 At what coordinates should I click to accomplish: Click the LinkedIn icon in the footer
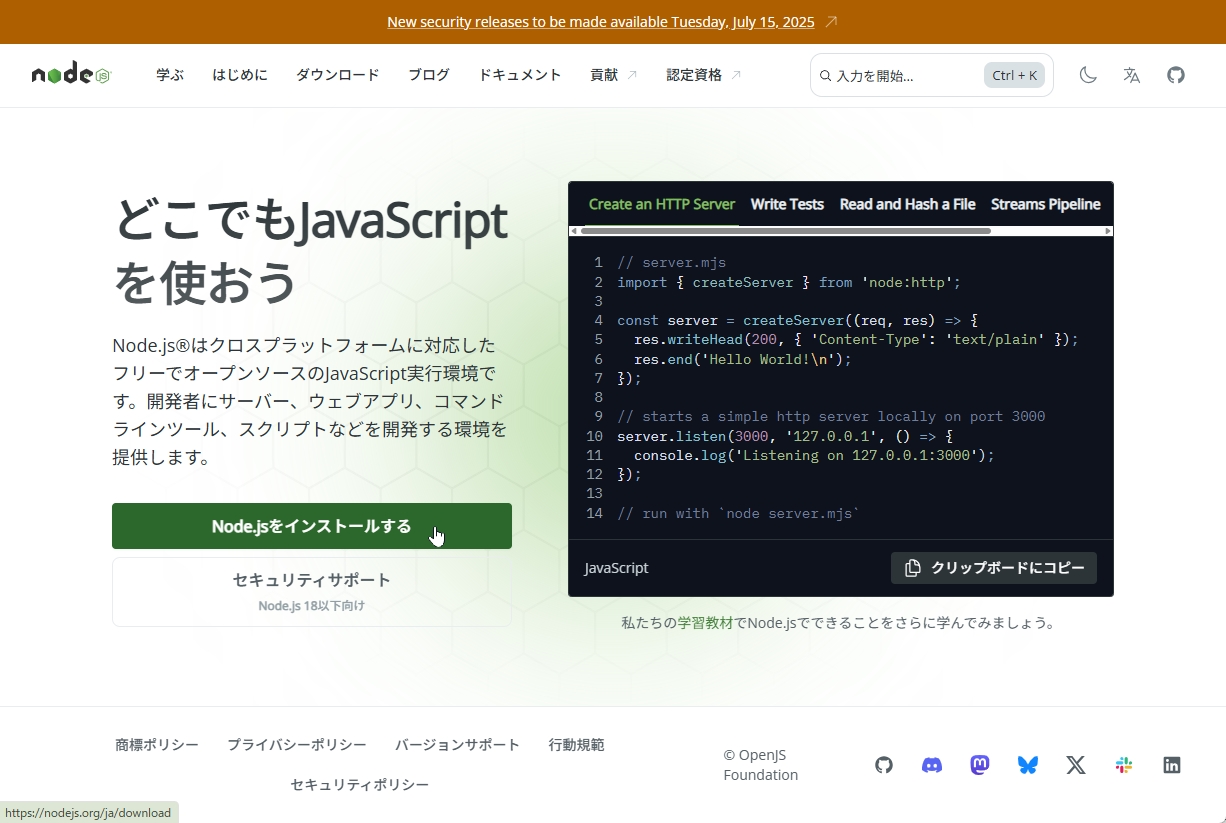pos(1171,765)
